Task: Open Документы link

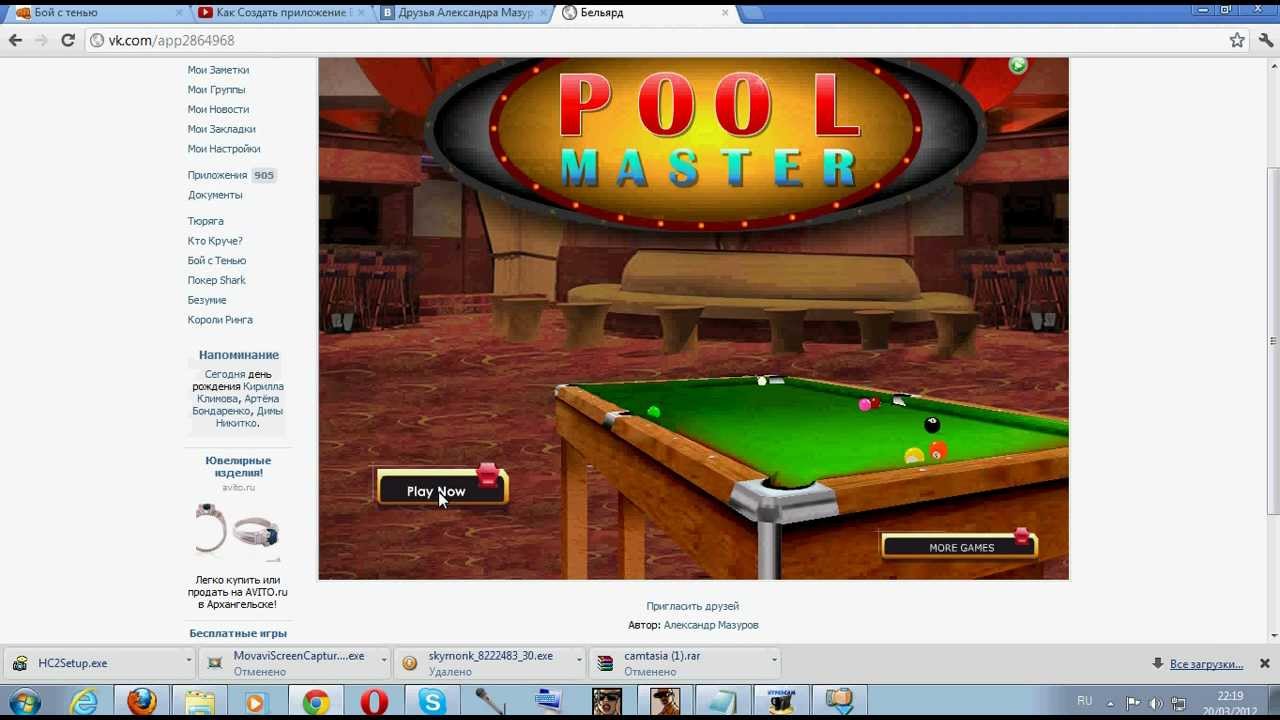Action: click(215, 195)
